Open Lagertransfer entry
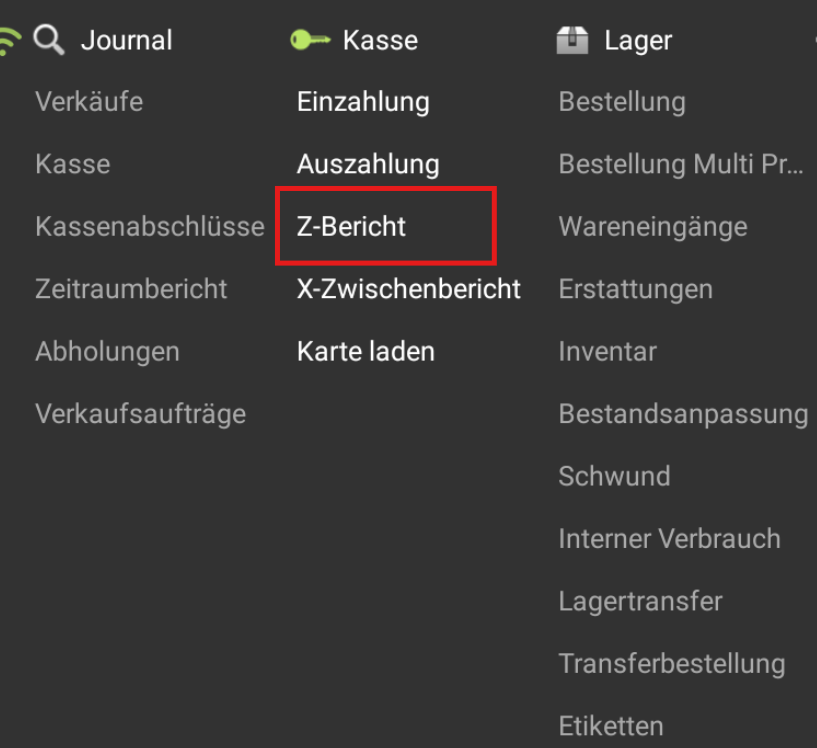817x748 pixels. click(x=640, y=601)
